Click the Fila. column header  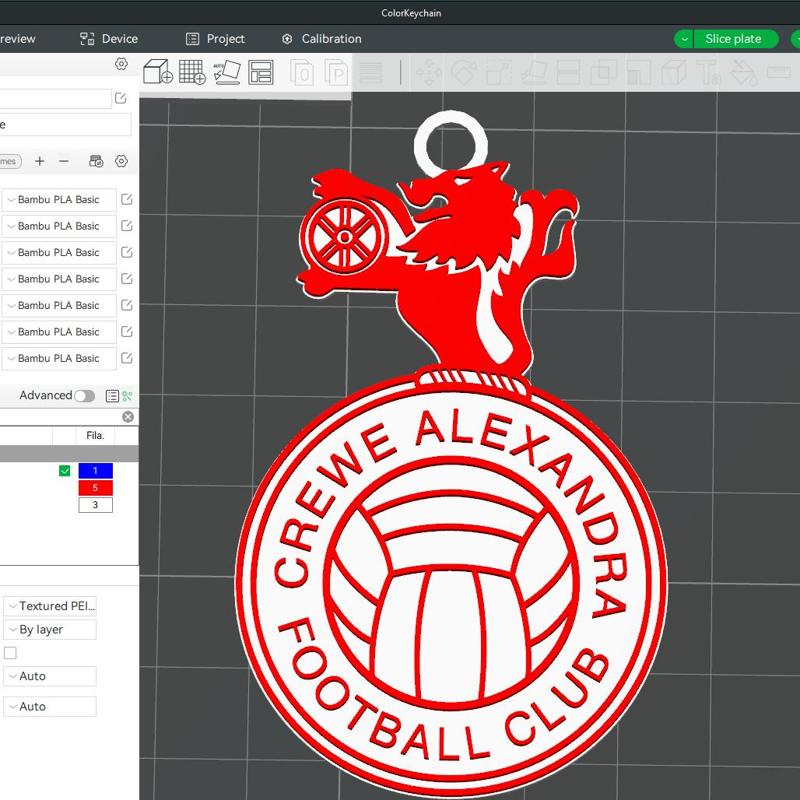tap(95, 435)
